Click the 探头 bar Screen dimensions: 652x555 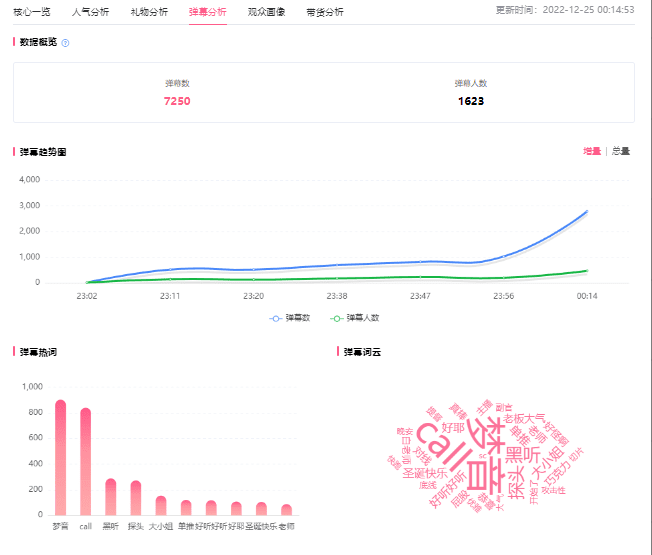tap(136, 498)
